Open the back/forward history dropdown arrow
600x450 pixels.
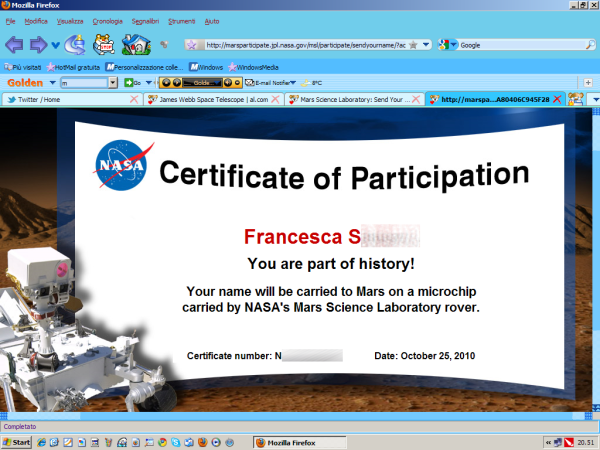55,46
